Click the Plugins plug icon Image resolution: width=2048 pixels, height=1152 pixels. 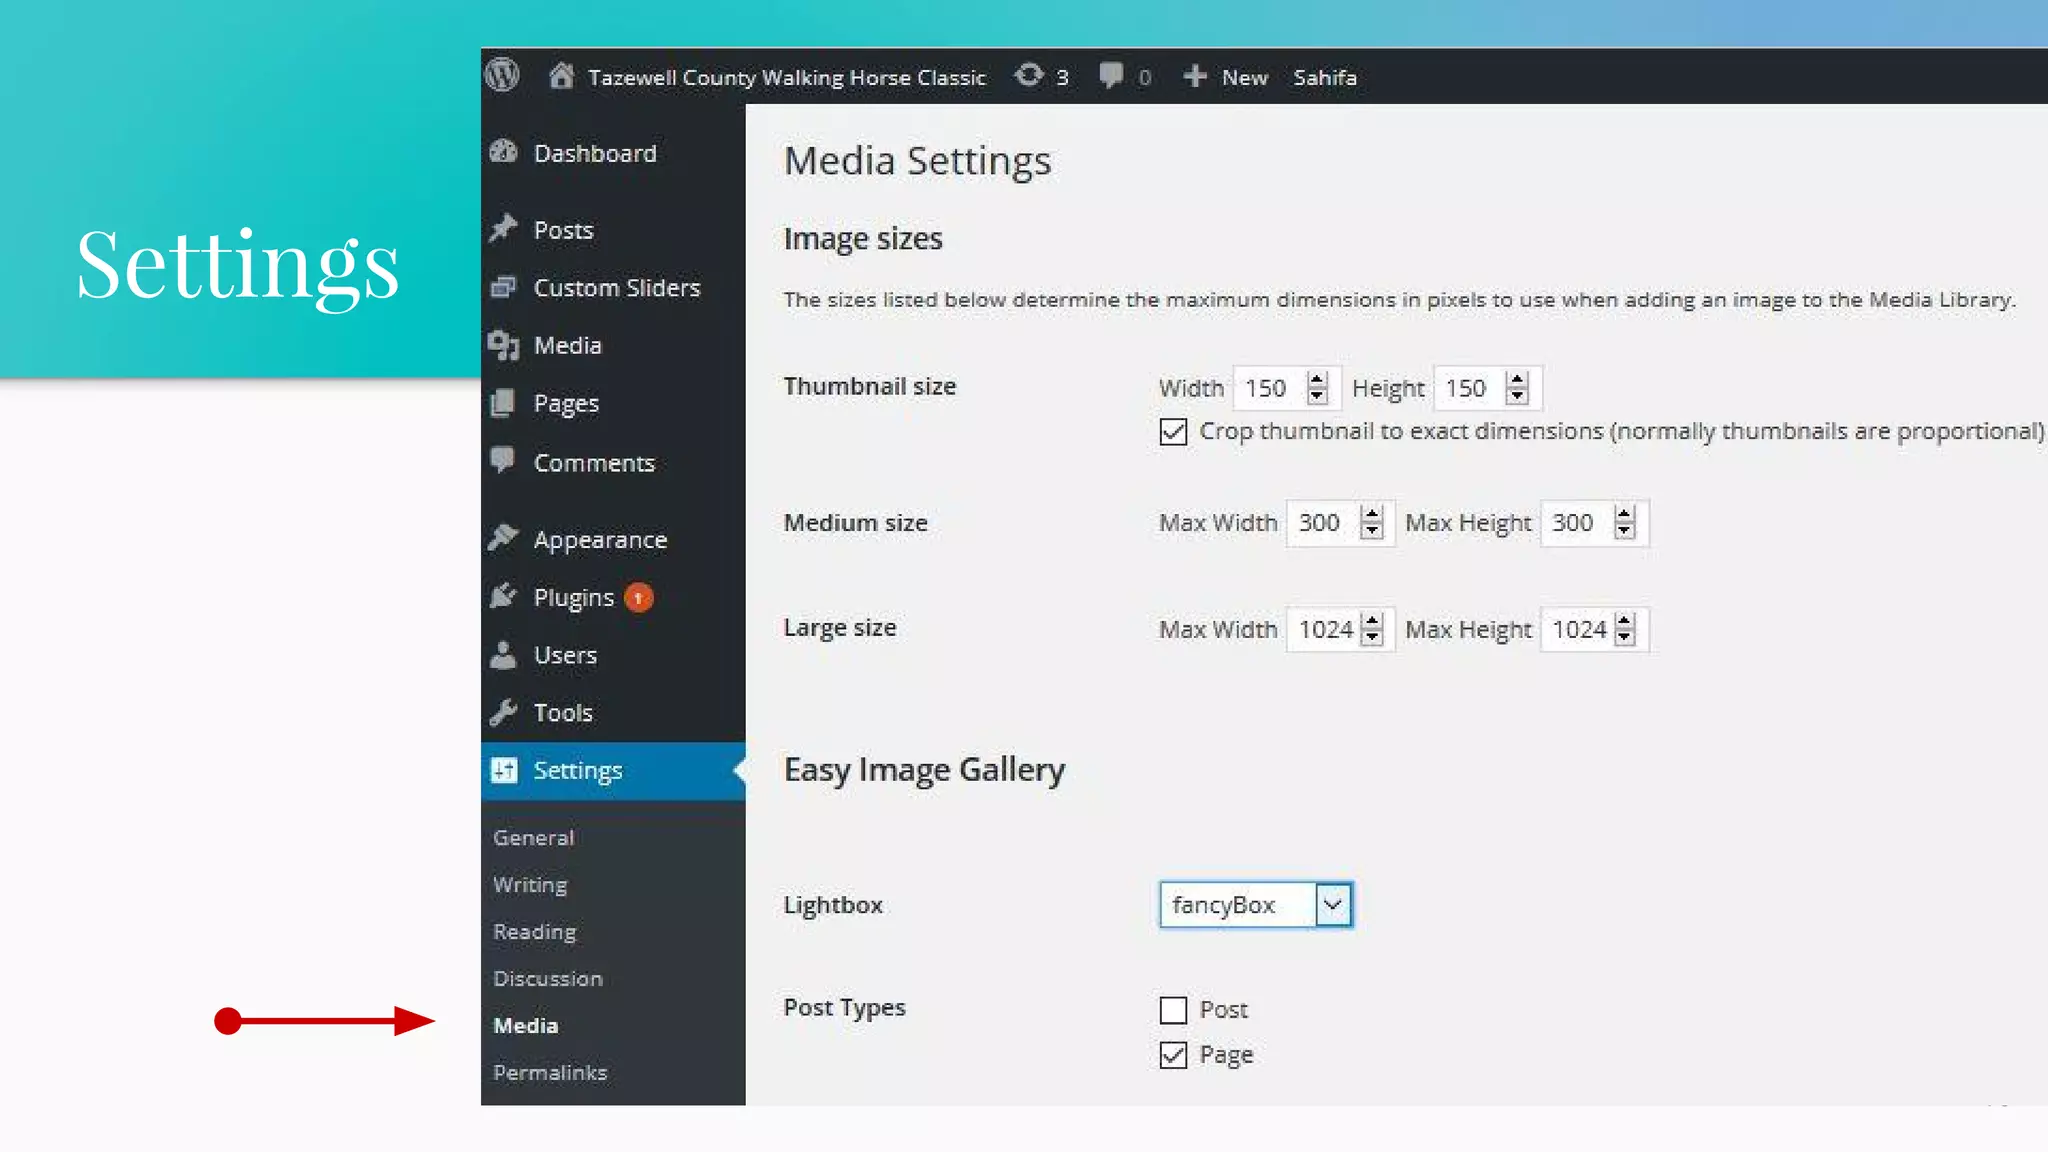pos(503,597)
